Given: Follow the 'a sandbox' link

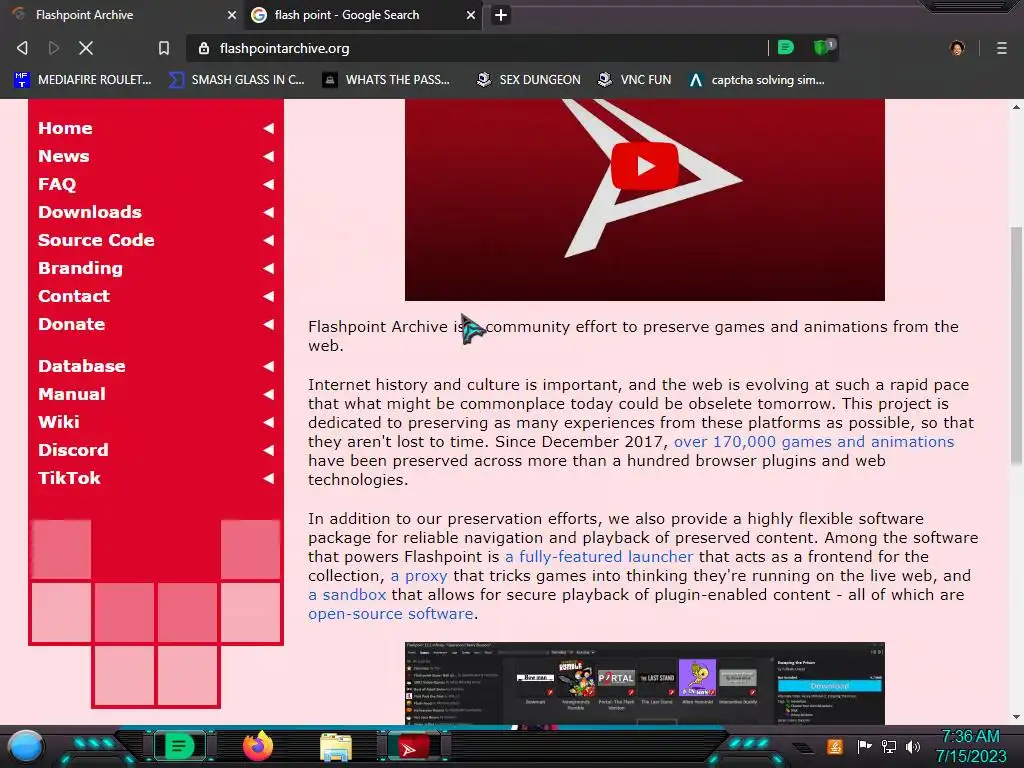Looking at the screenshot, I should (347, 595).
